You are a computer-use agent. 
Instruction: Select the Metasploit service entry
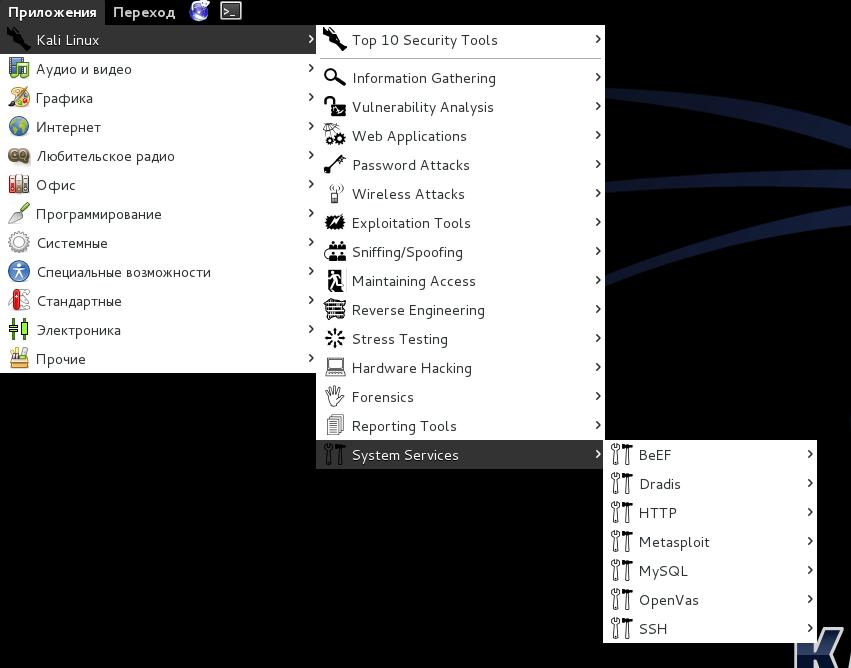coord(710,542)
